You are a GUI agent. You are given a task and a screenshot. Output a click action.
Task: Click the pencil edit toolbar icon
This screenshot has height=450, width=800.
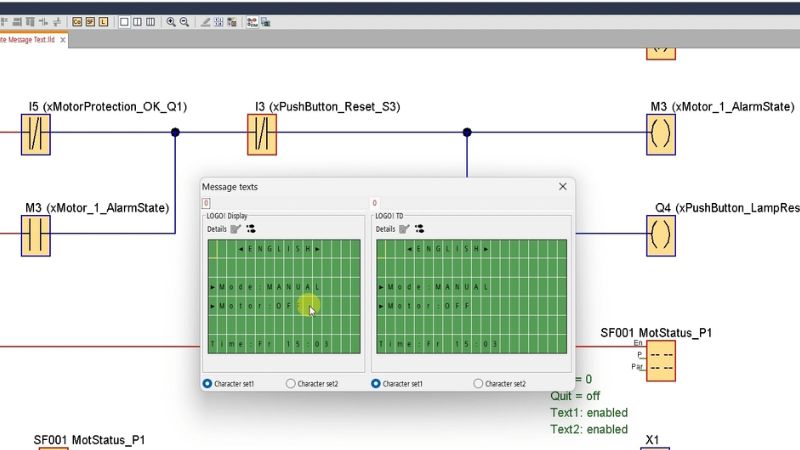pyautogui.click(x=205, y=22)
